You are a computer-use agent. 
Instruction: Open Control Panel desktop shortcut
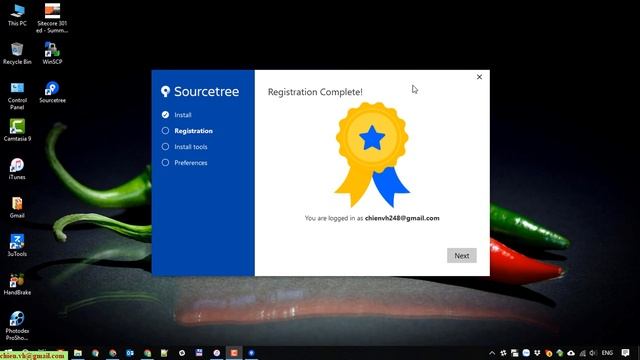[17, 96]
